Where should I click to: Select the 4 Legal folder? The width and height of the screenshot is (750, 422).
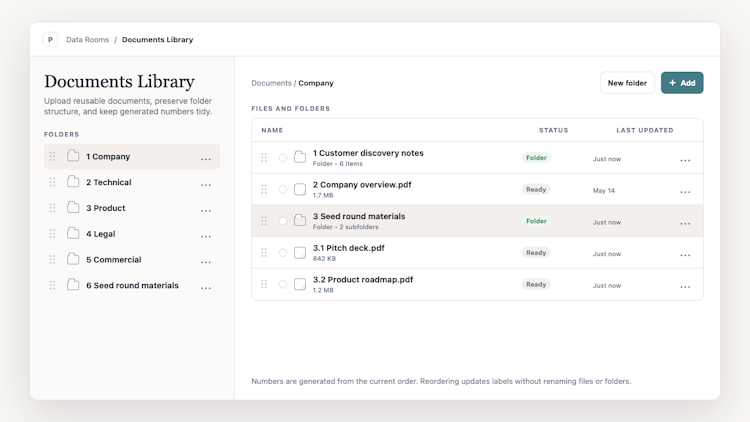tap(132, 234)
